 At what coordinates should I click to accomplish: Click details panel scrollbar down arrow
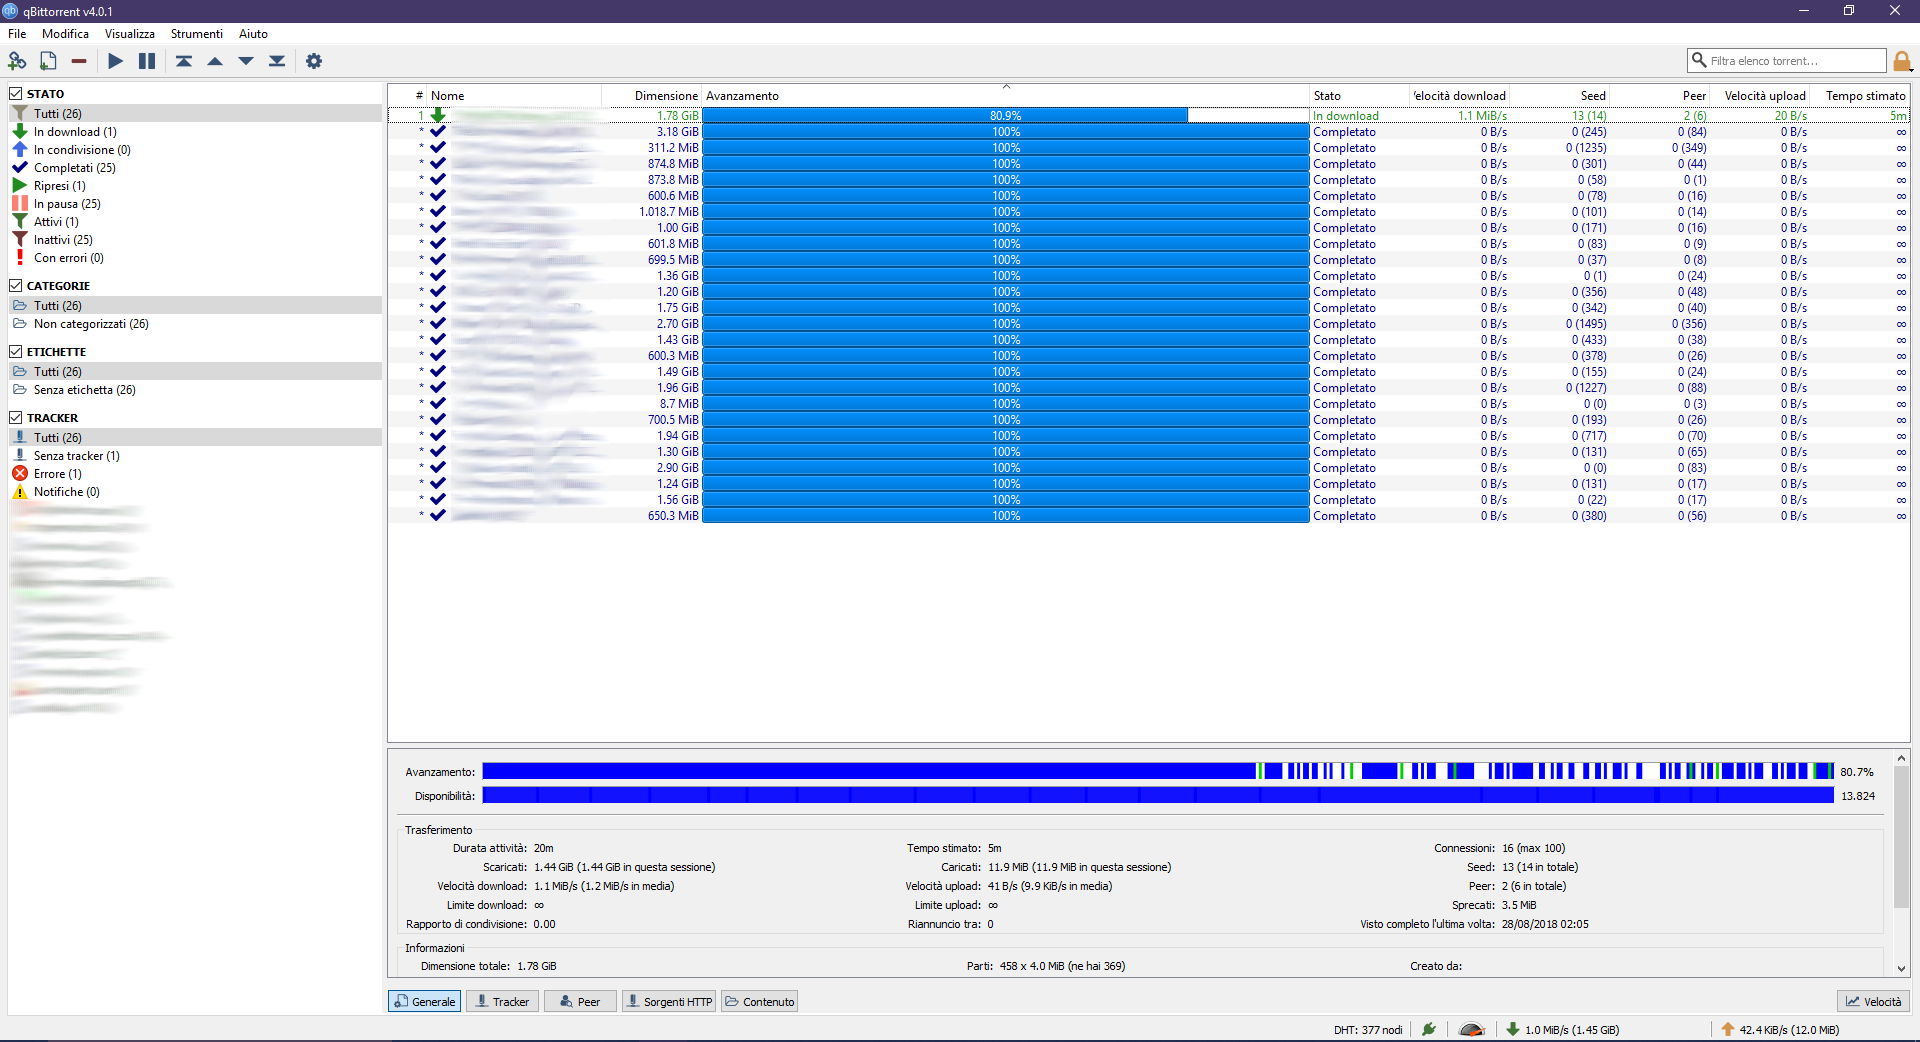tap(1901, 968)
